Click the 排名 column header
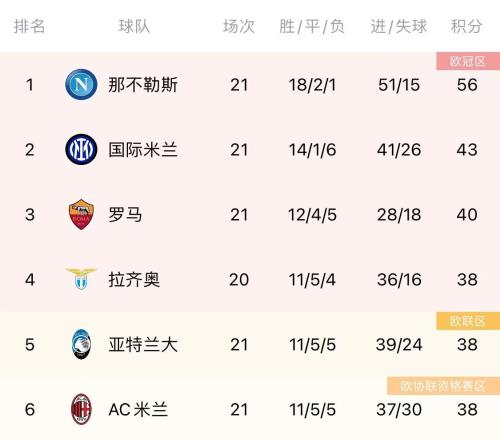This screenshot has height=440, width=500. coord(29,26)
